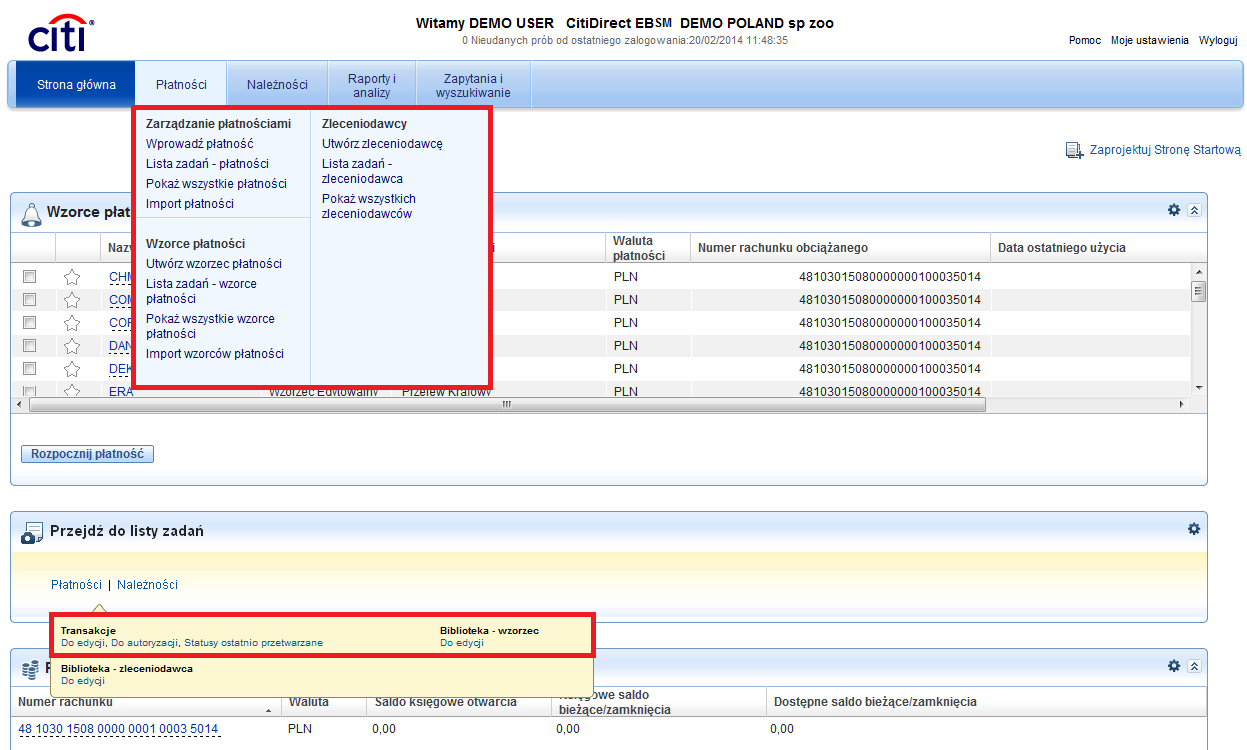The image size is (1247, 750).
Task: Open gear settings of Przejdź do listy zadań panel
Action: [1193, 528]
